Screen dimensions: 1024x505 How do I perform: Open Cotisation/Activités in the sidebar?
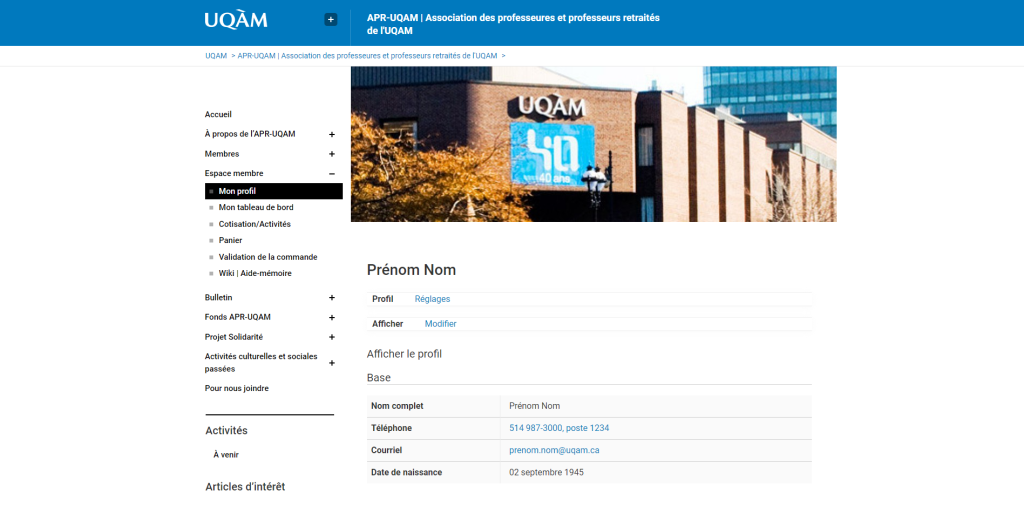click(x=255, y=224)
